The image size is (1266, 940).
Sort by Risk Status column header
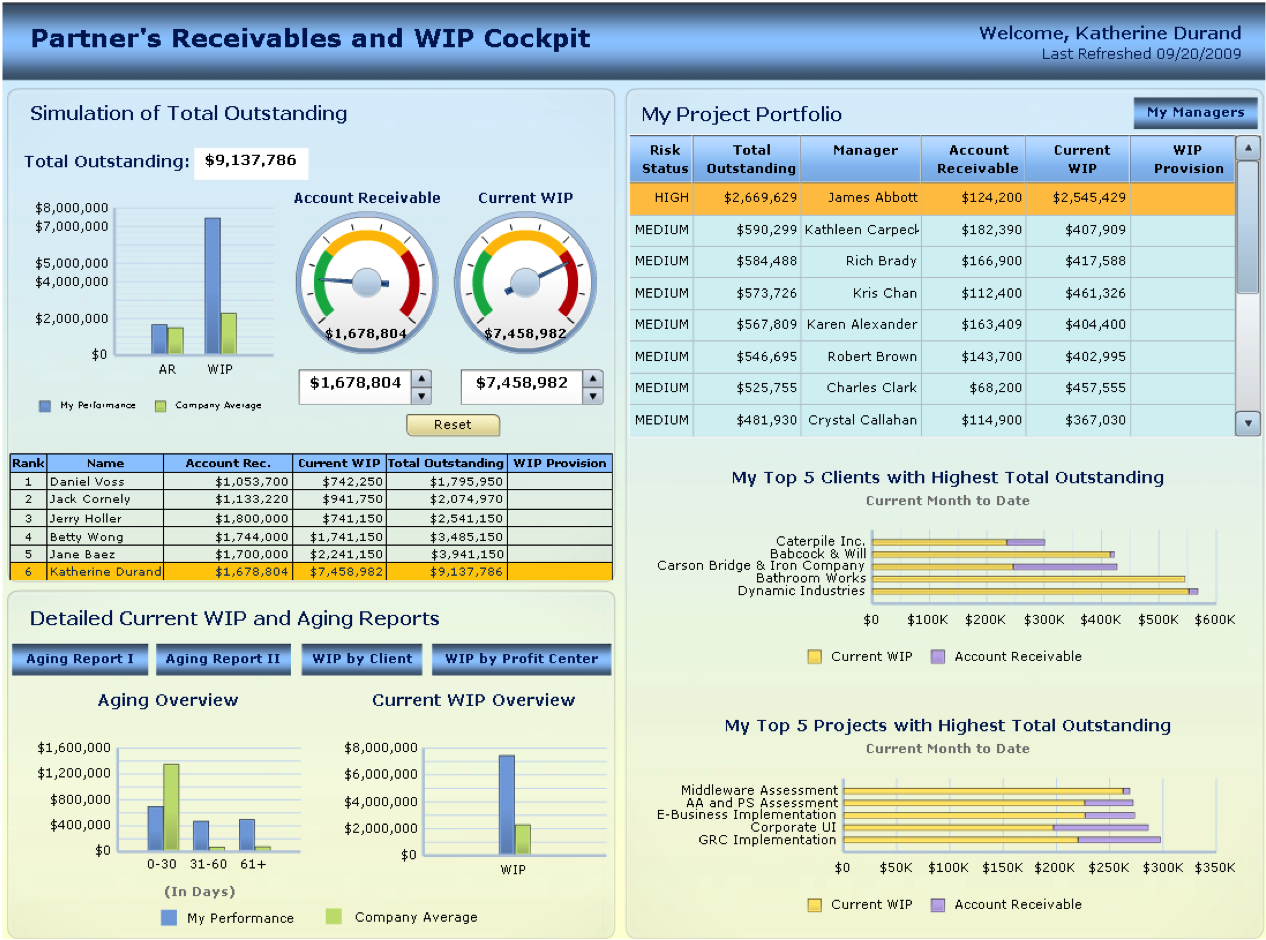click(x=664, y=159)
